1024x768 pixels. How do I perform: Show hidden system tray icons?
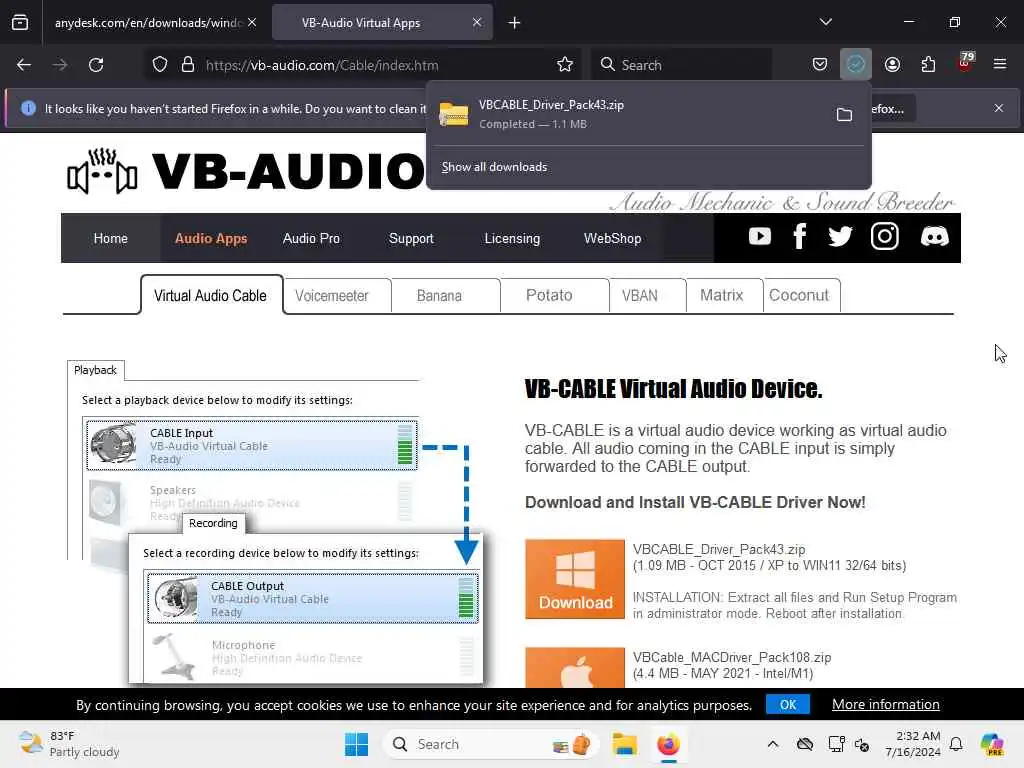coord(773,744)
